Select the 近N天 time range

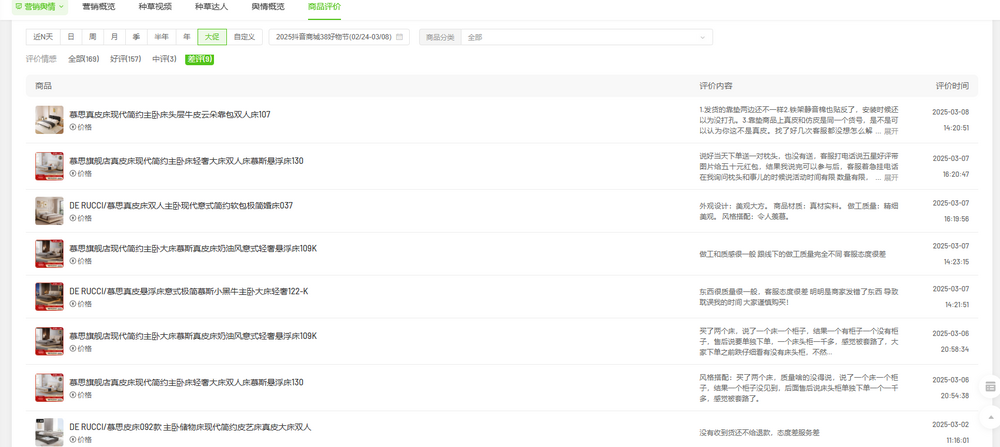(x=43, y=37)
